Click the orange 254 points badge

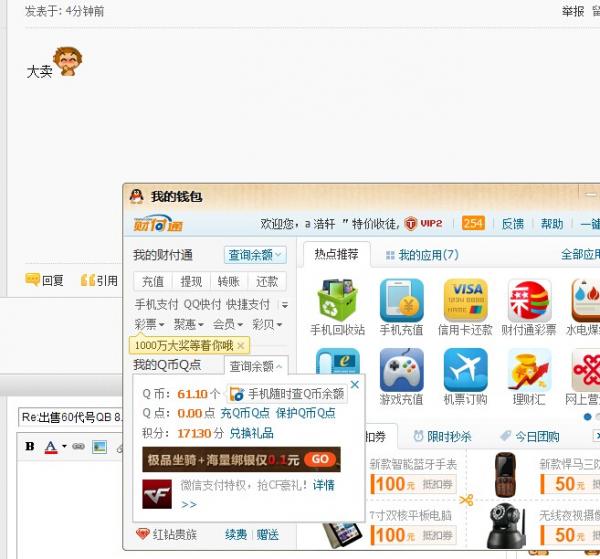click(473, 223)
